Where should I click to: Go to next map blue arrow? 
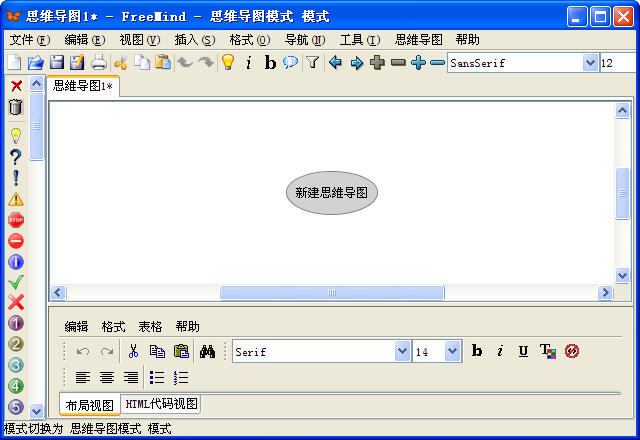tap(356, 62)
